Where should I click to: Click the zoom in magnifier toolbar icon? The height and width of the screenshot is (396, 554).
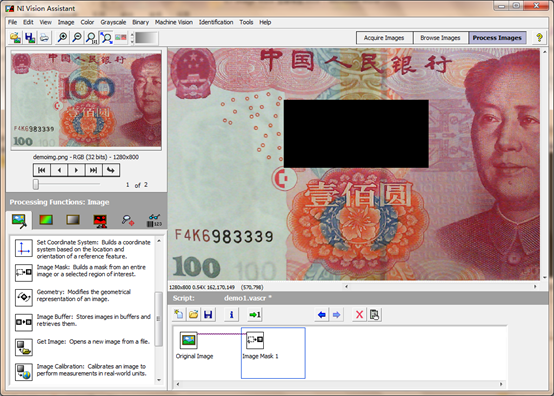point(62,37)
